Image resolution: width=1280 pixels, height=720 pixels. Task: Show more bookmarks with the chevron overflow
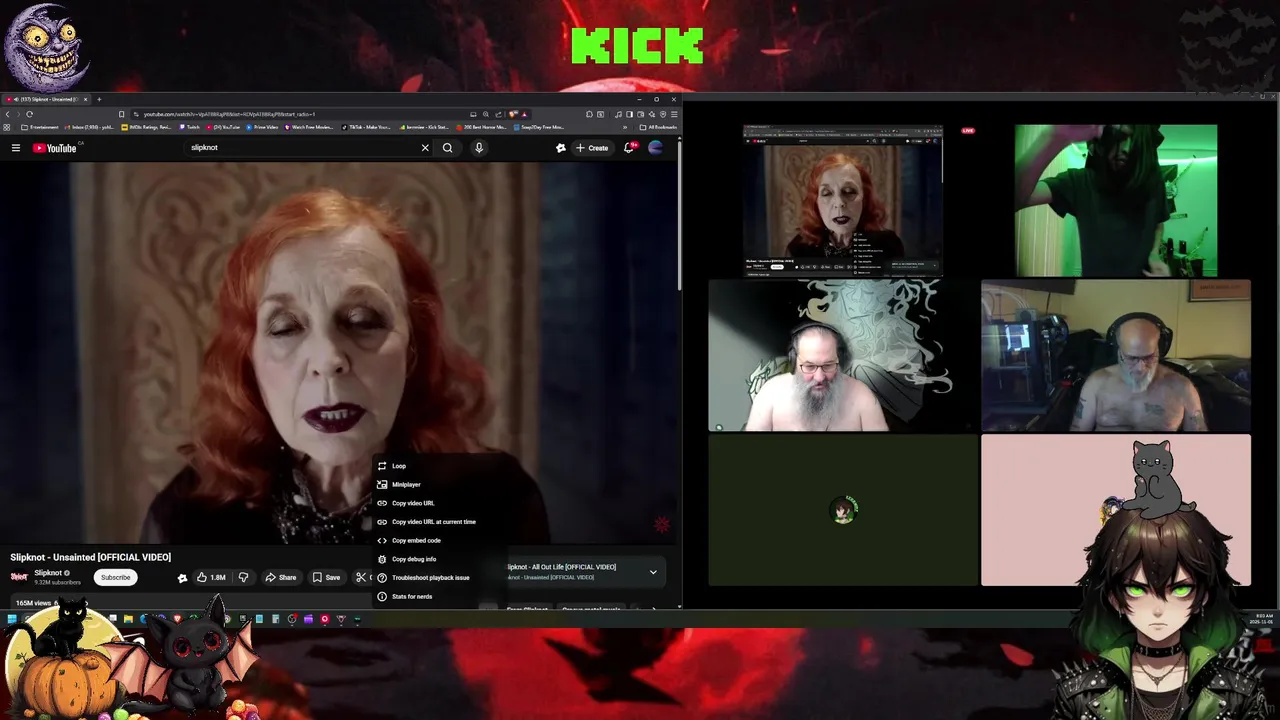(x=626, y=127)
